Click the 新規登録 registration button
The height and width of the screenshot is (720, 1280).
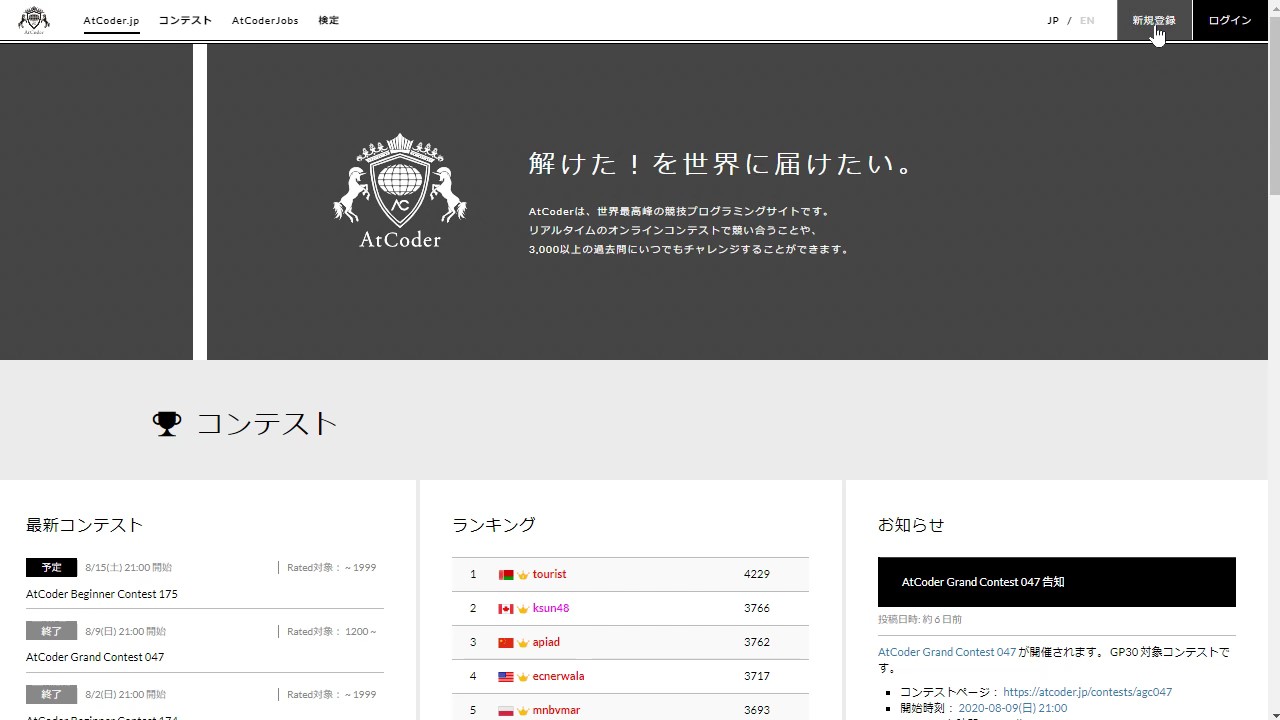tap(1154, 19)
